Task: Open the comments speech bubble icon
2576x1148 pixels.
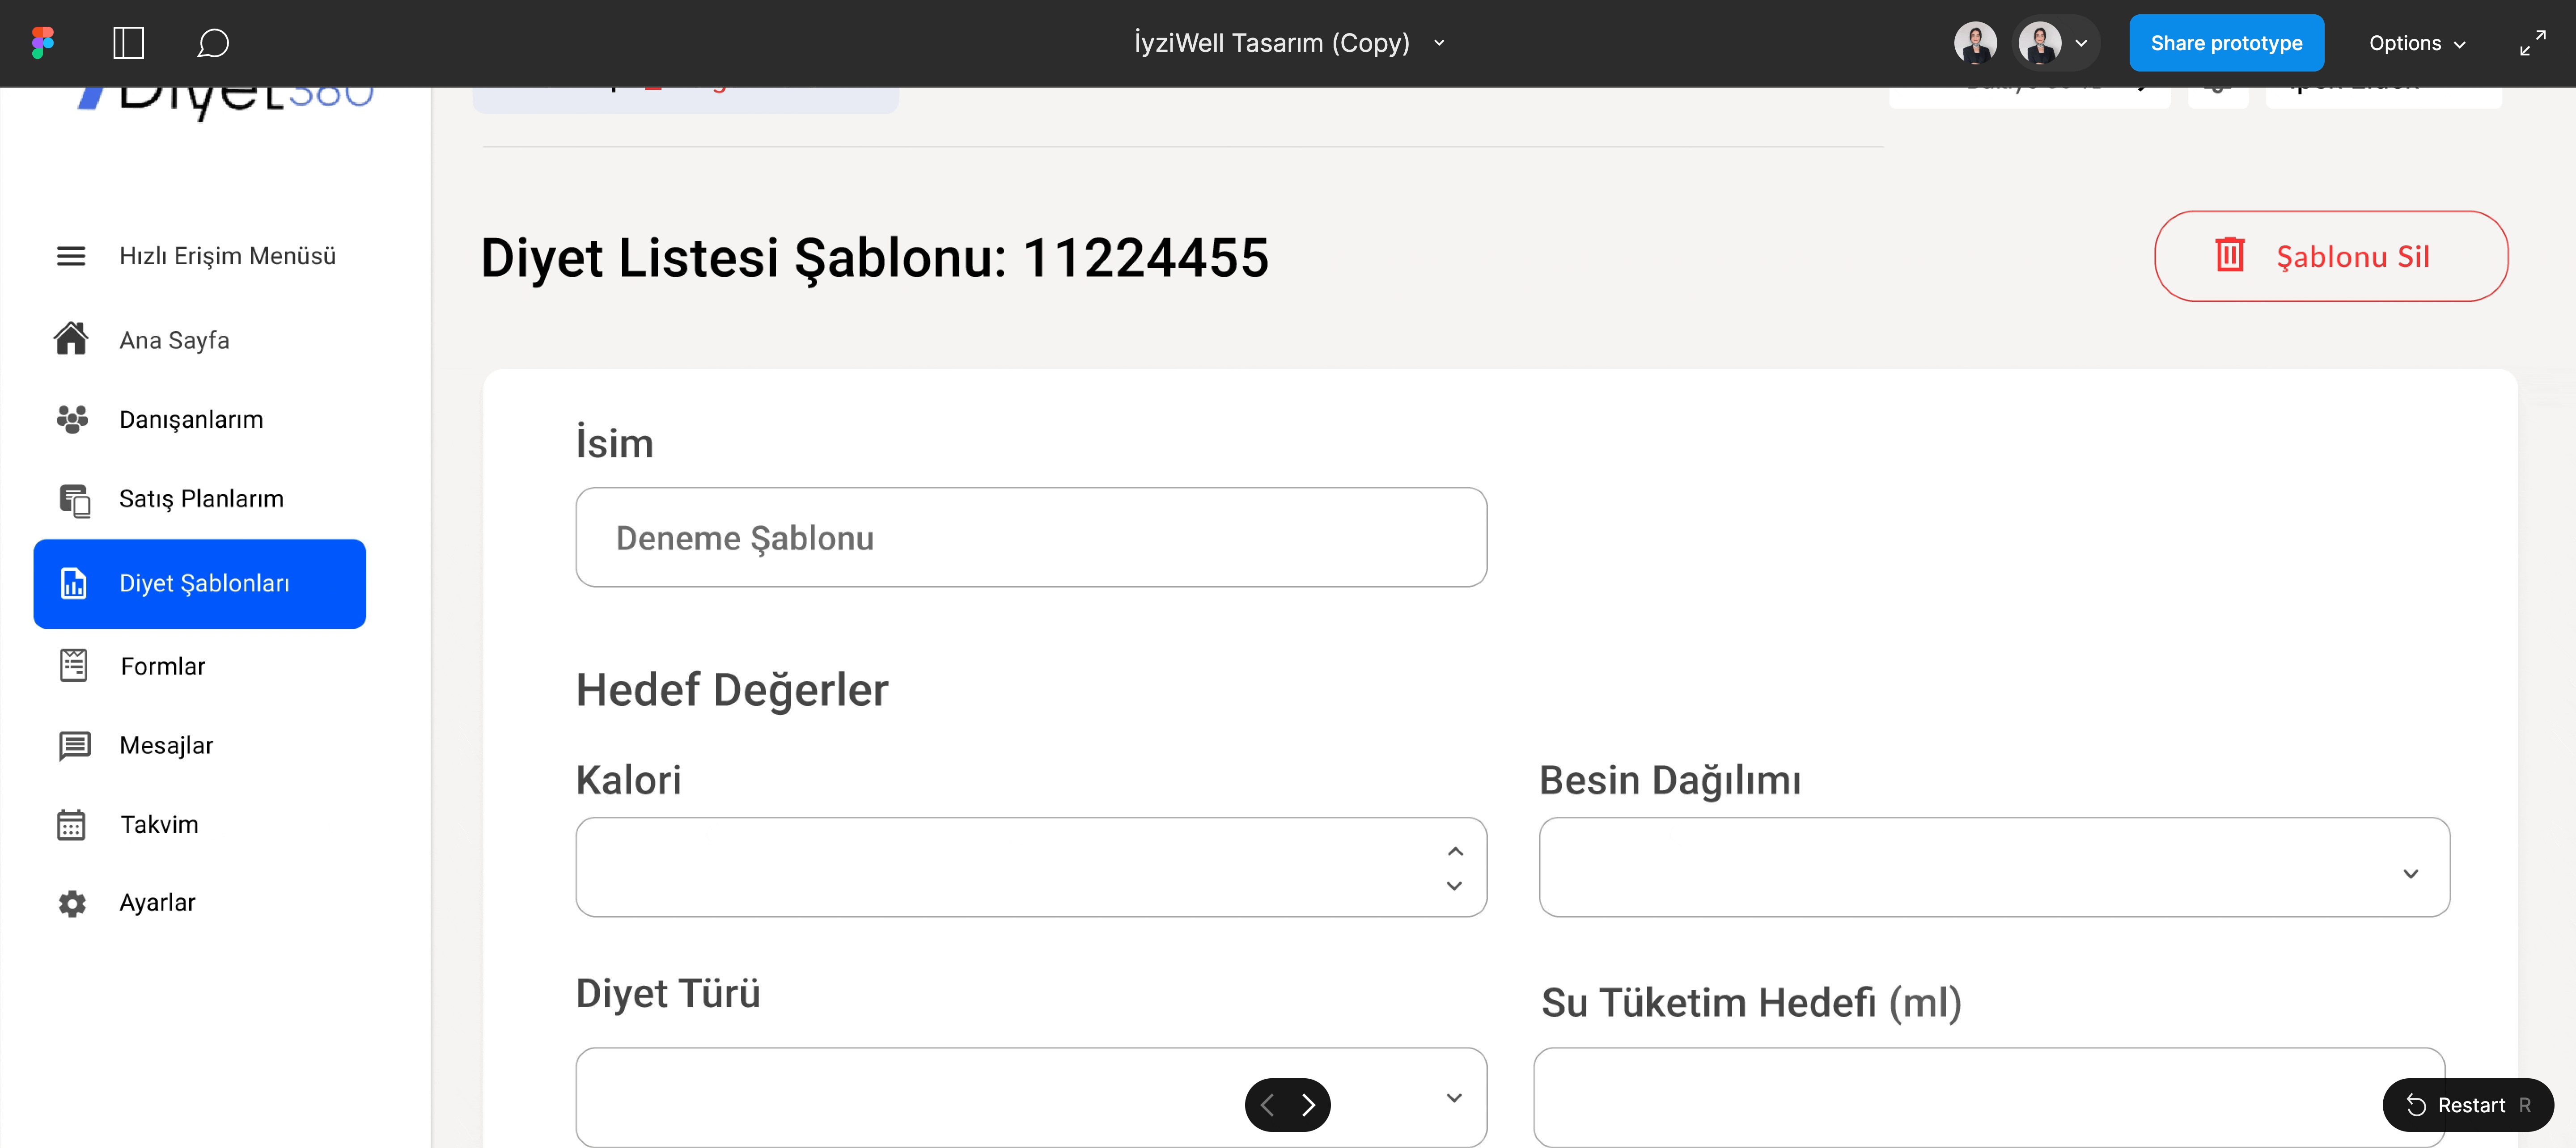Action: point(213,43)
